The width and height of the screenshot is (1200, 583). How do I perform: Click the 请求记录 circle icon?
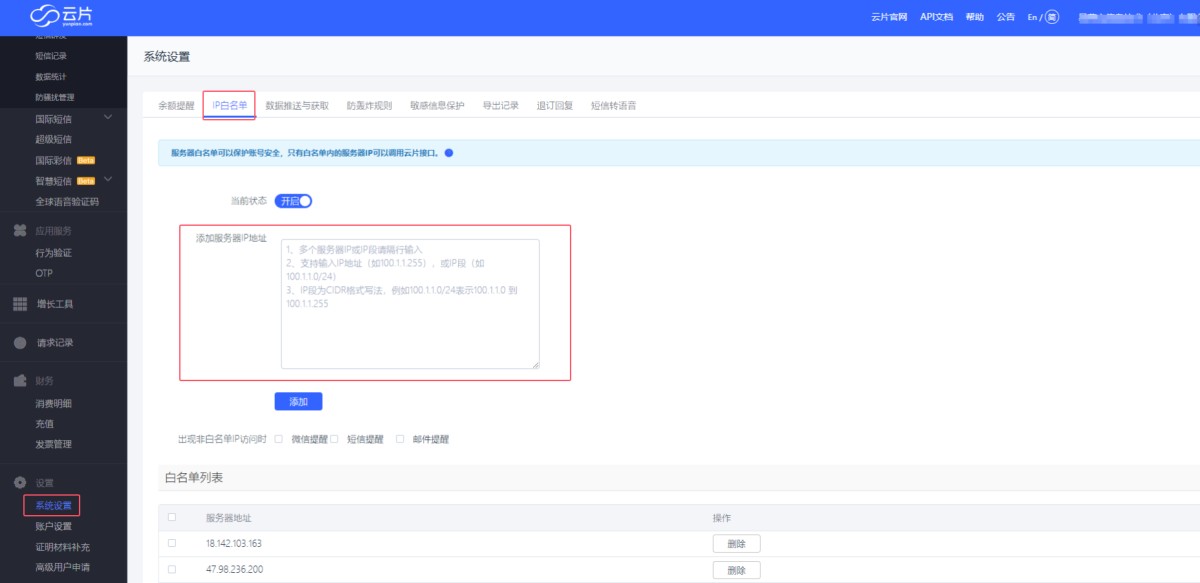coord(19,343)
